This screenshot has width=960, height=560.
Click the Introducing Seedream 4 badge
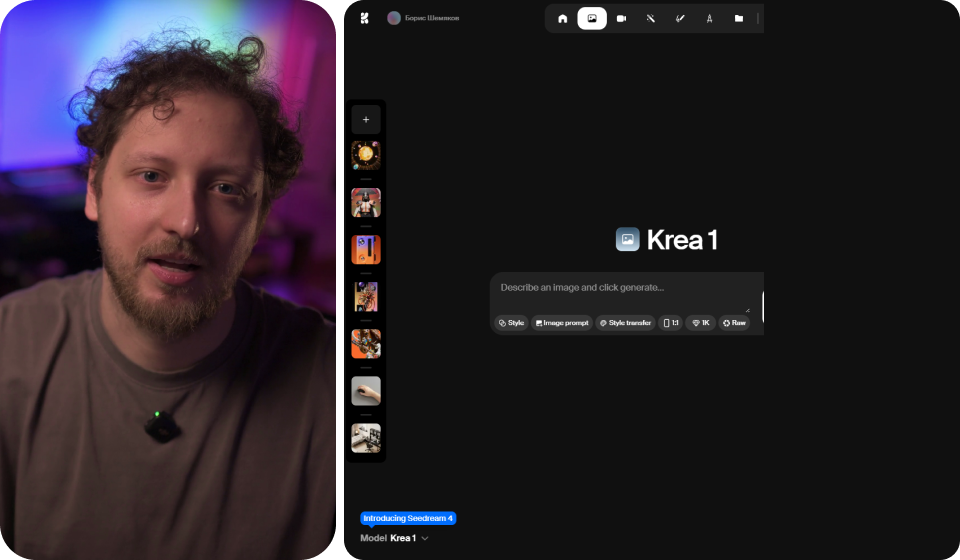click(x=408, y=518)
